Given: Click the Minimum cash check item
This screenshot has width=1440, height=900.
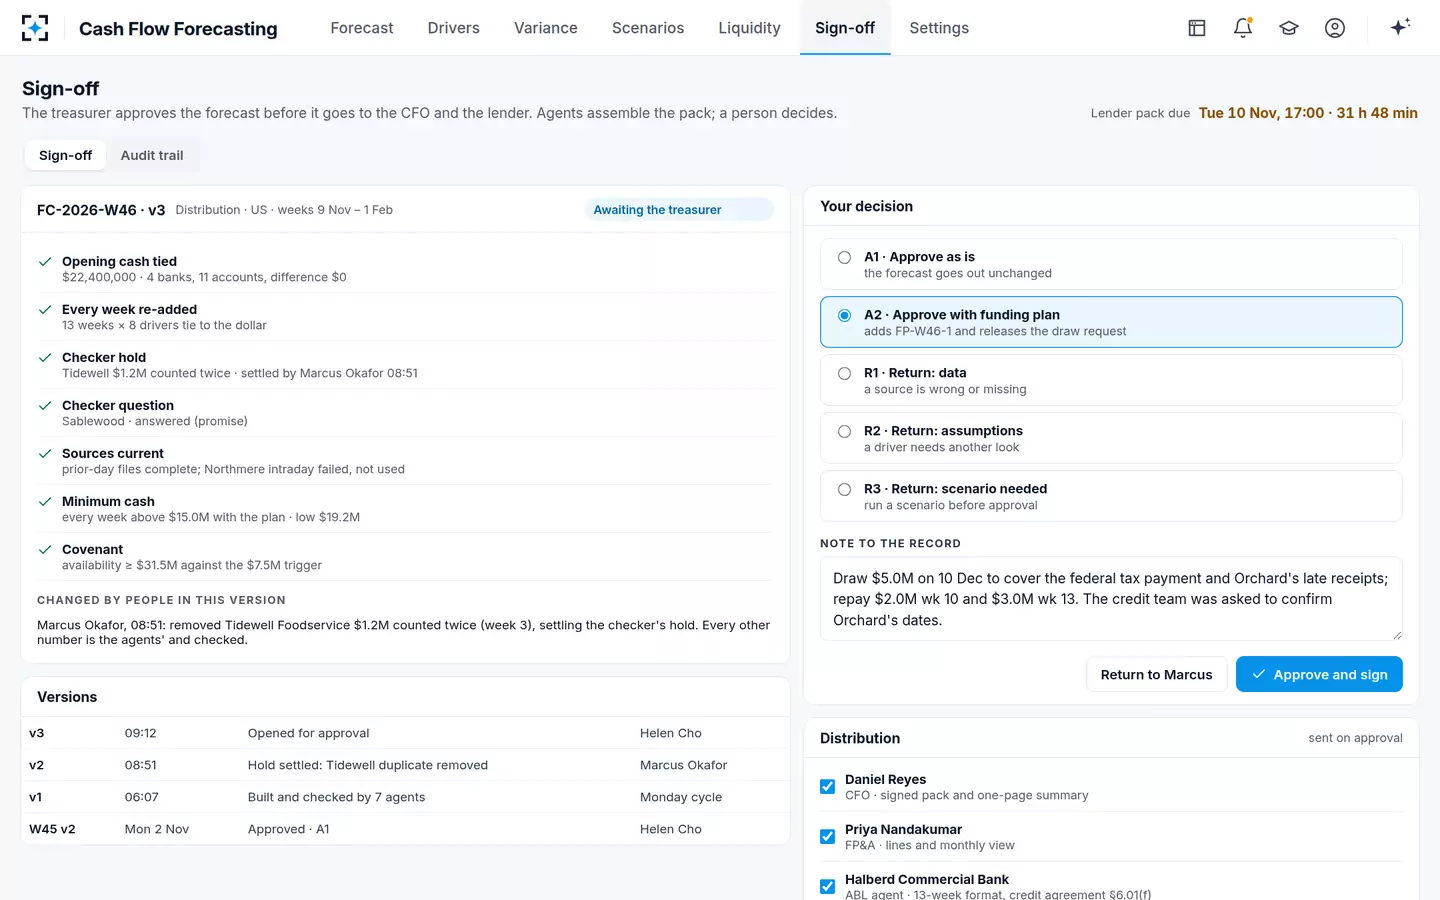Looking at the screenshot, I should click(405, 509).
